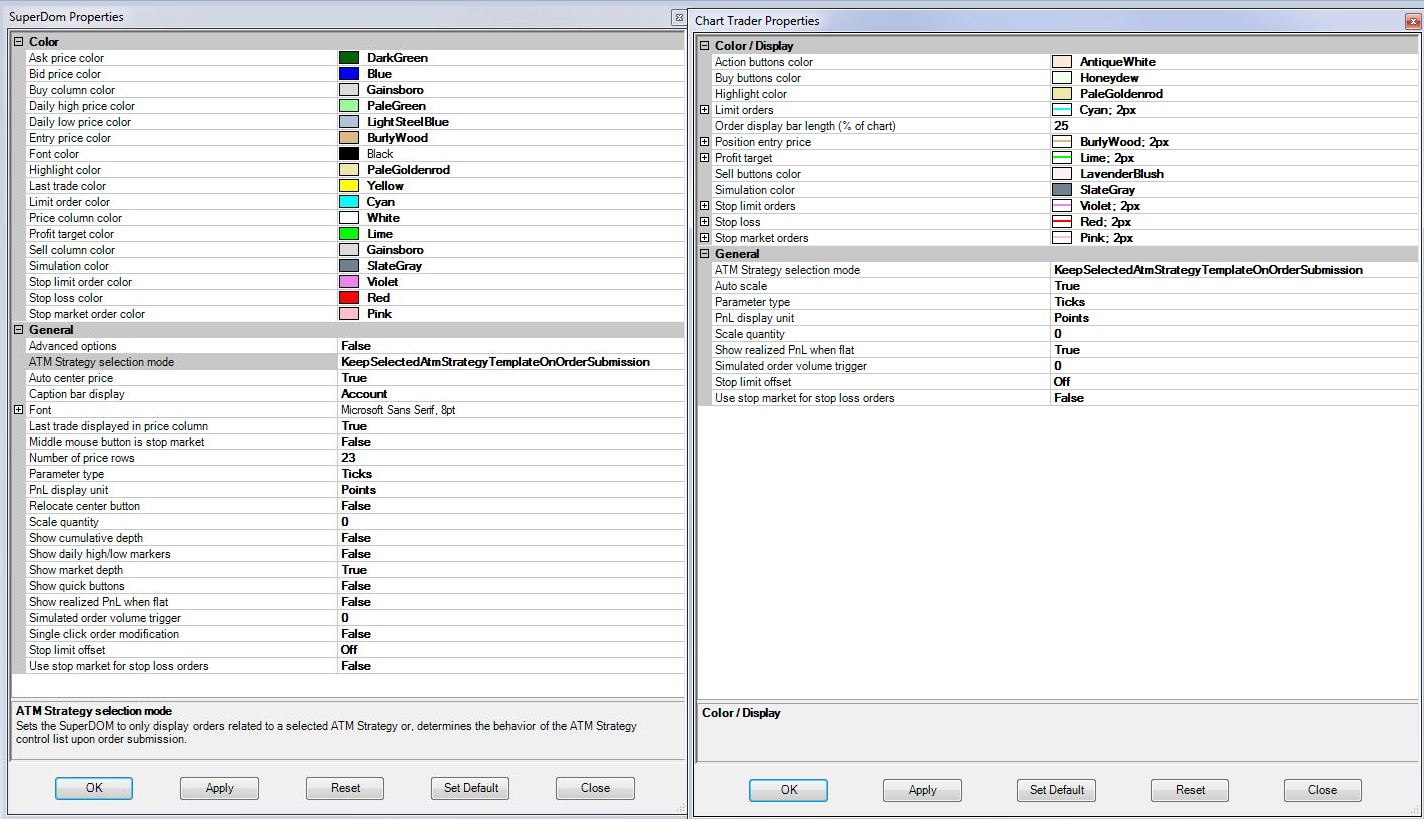Select the Relocate center button property row
Viewport: 1424px width, 819px height.
point(354,506)
